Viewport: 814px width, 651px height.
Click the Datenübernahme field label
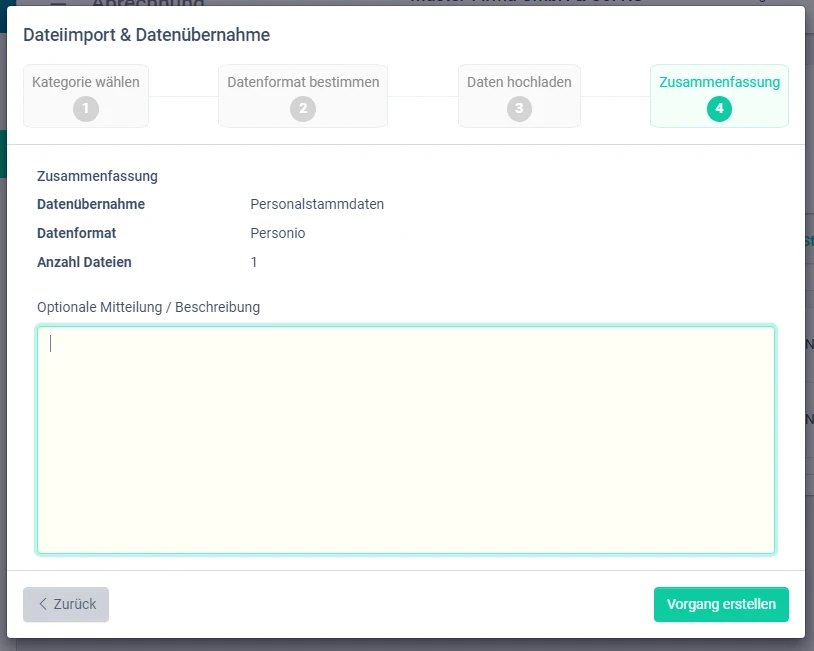91,204
